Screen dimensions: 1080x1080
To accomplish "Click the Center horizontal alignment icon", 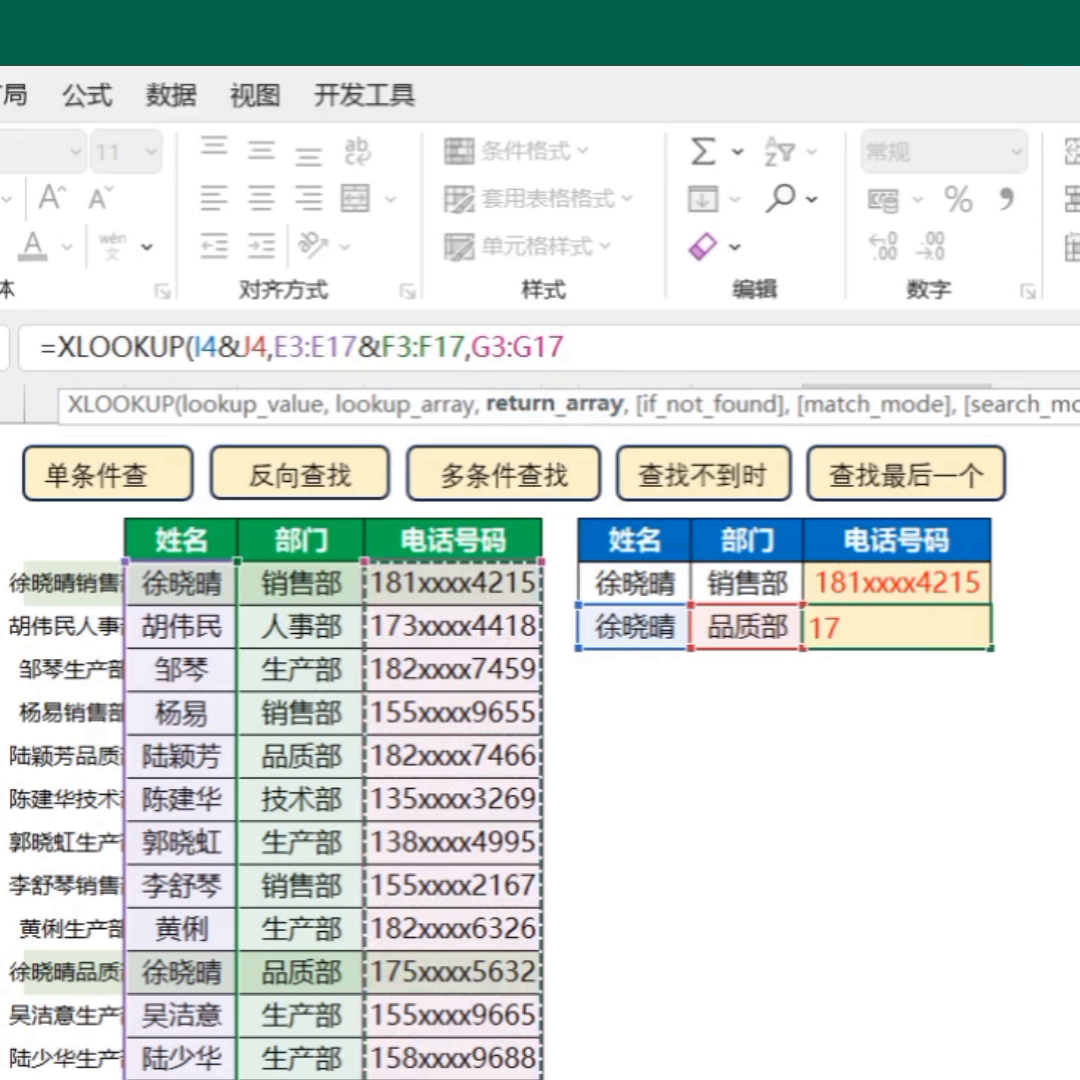I will [262, 198].
